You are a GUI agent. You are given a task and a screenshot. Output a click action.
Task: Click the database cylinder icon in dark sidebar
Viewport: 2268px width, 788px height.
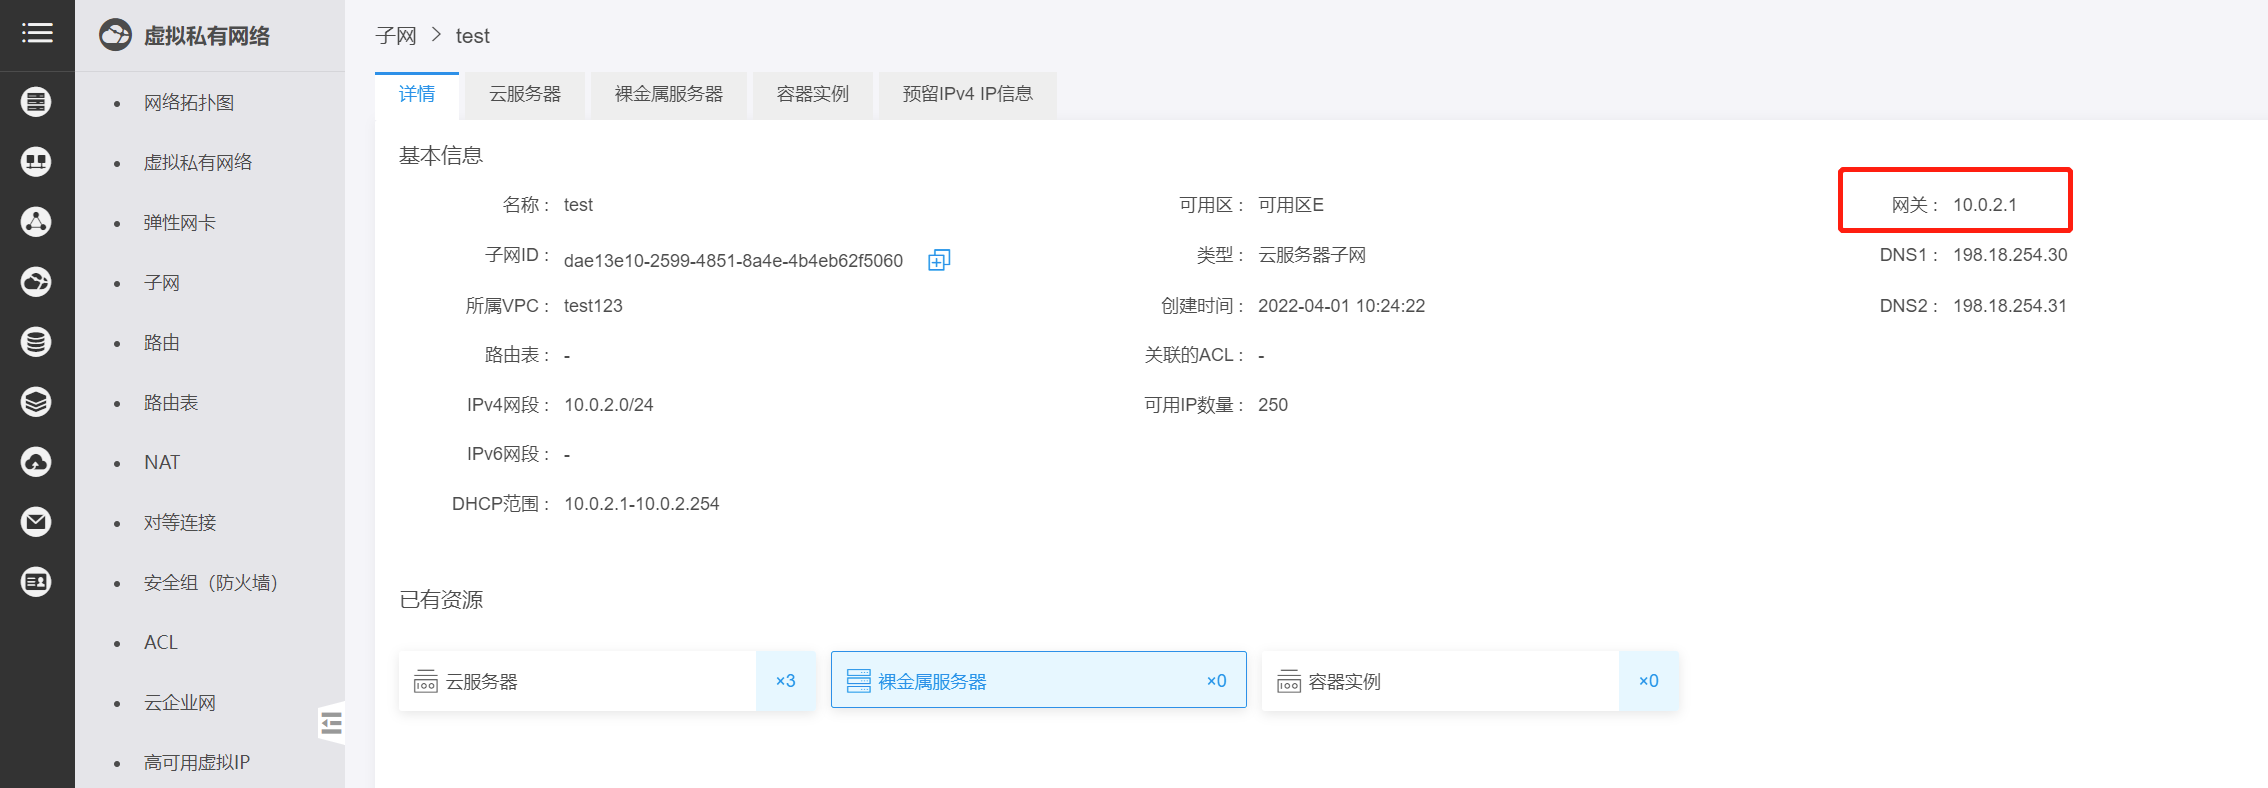click(x=37, y=342)
